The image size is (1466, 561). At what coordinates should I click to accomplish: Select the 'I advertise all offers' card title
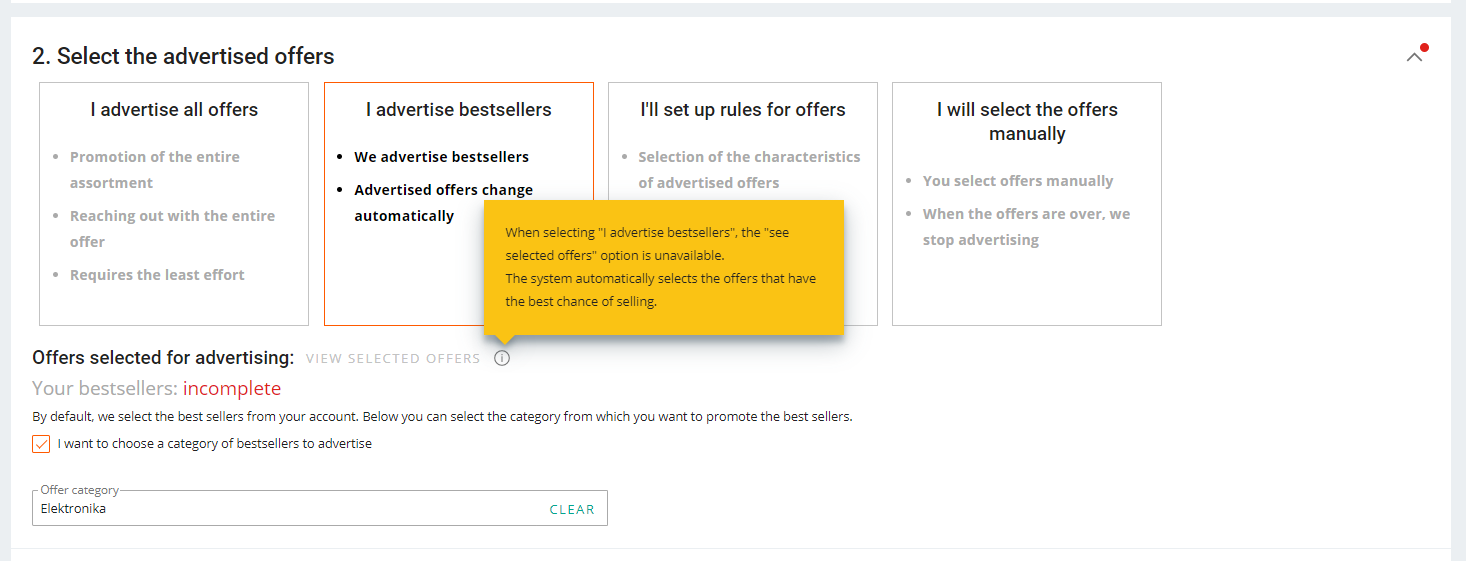pos(174,110)
